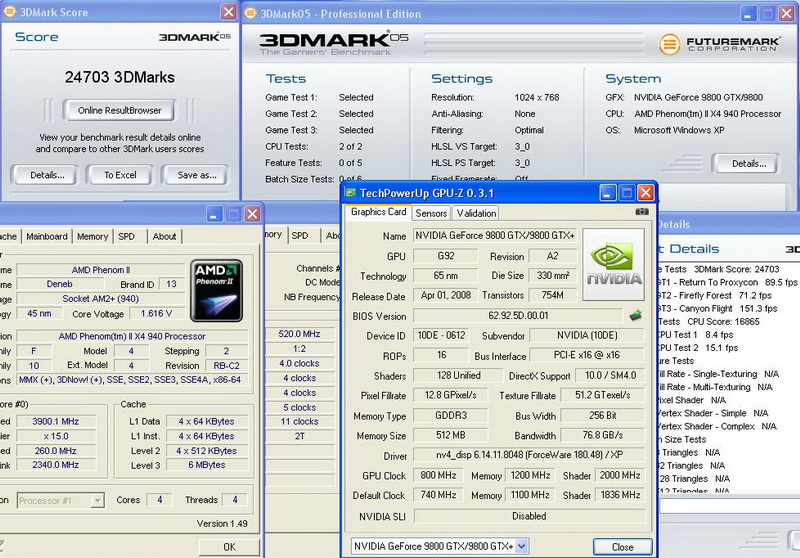Open the graphics card selection dropdown in GPU-Z
800x558 pixels.
point(440,546)
